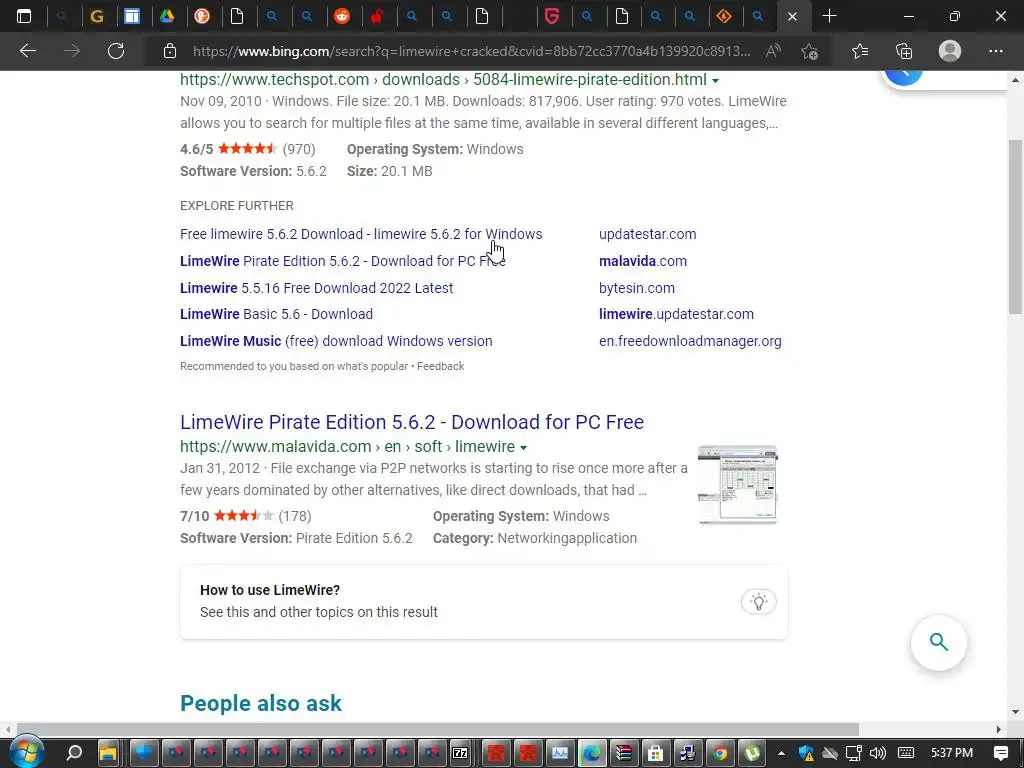This screenshot has width=1024, height=768.
Task: Expand techspot.com result URL dropdown arrow
Action: [x=716, y=81]
